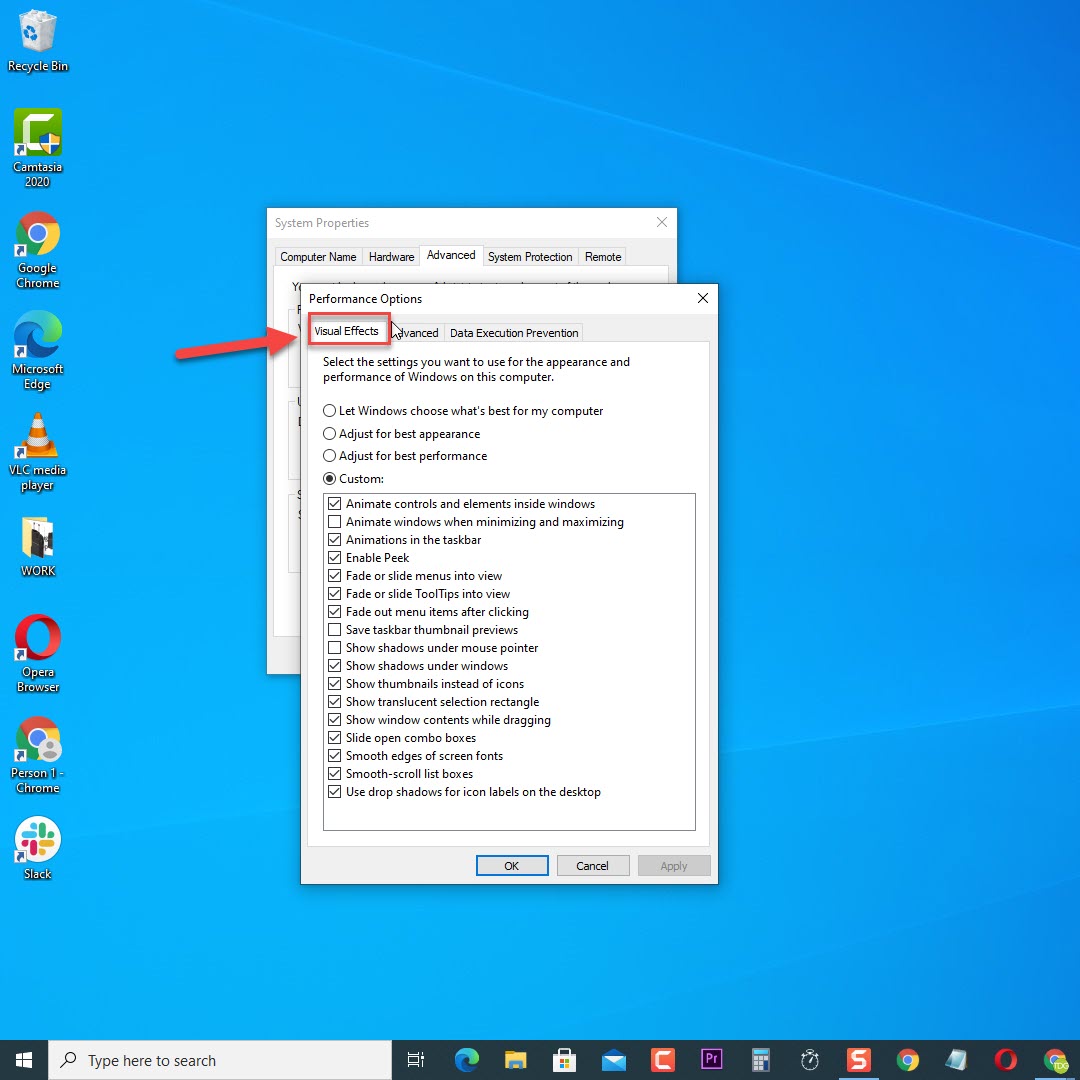Viewport: 1080px width, 1080px height.
Task: Switch to Data Execution Prevention tab
Action: (x=514, y=333)
